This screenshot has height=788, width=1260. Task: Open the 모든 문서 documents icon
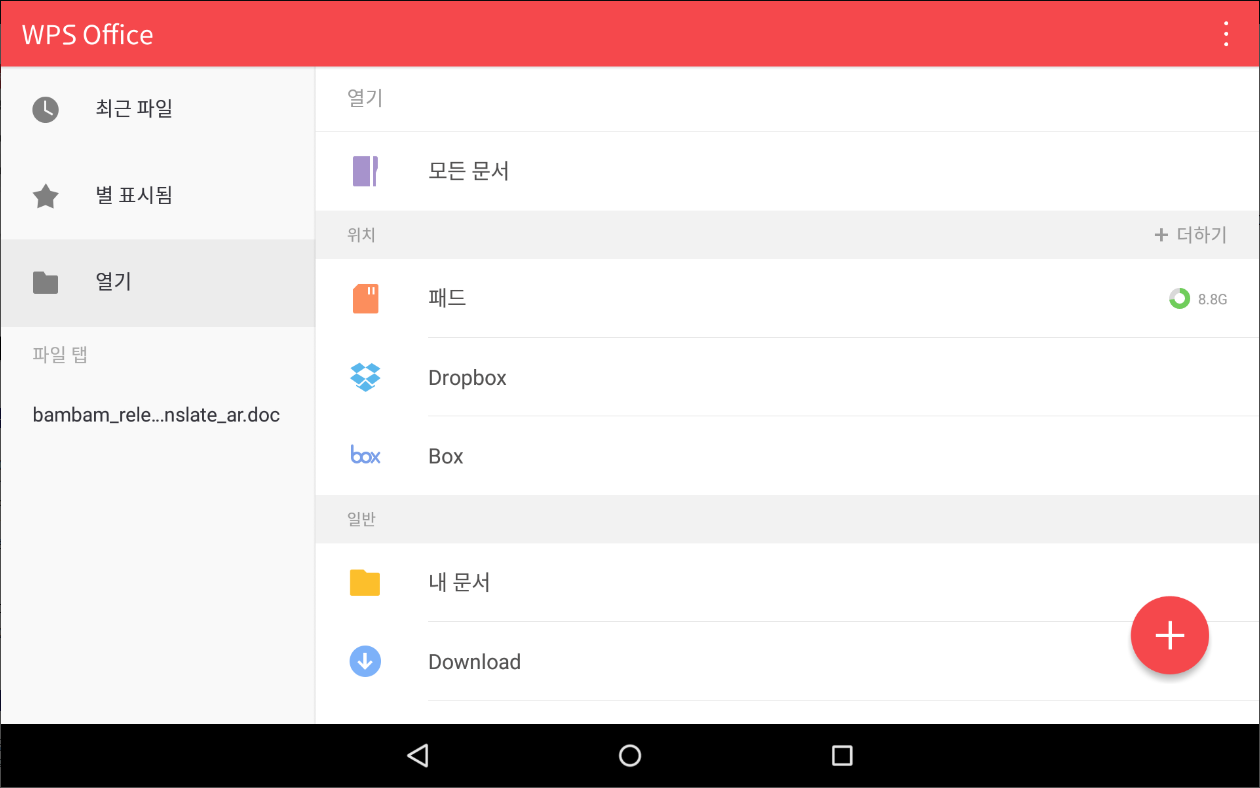pos(365,171)
